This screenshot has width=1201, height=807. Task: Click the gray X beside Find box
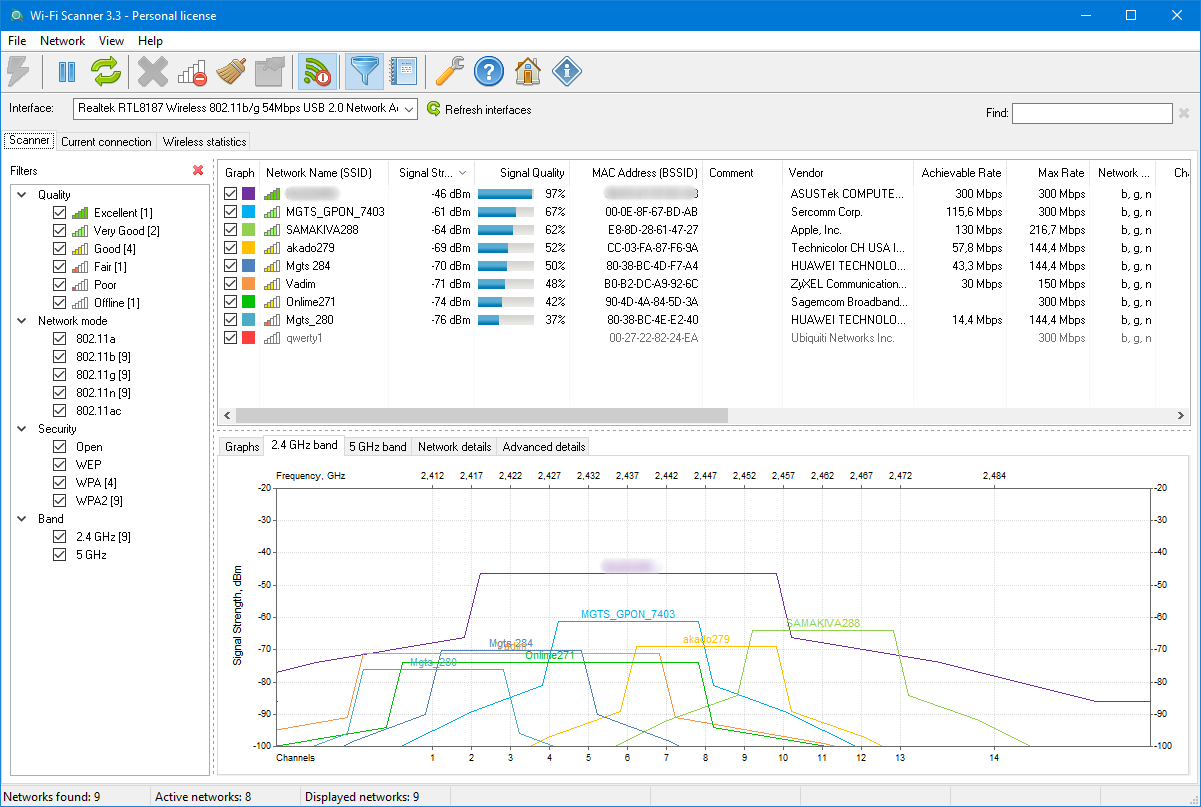(x=1184, y=113)
